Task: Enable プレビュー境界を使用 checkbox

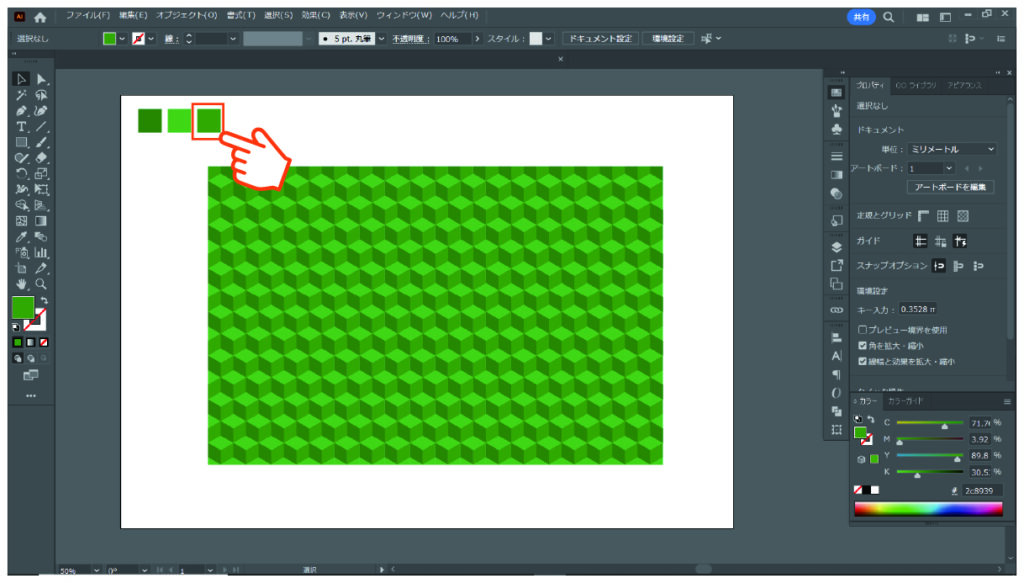Action: point(863,330)
